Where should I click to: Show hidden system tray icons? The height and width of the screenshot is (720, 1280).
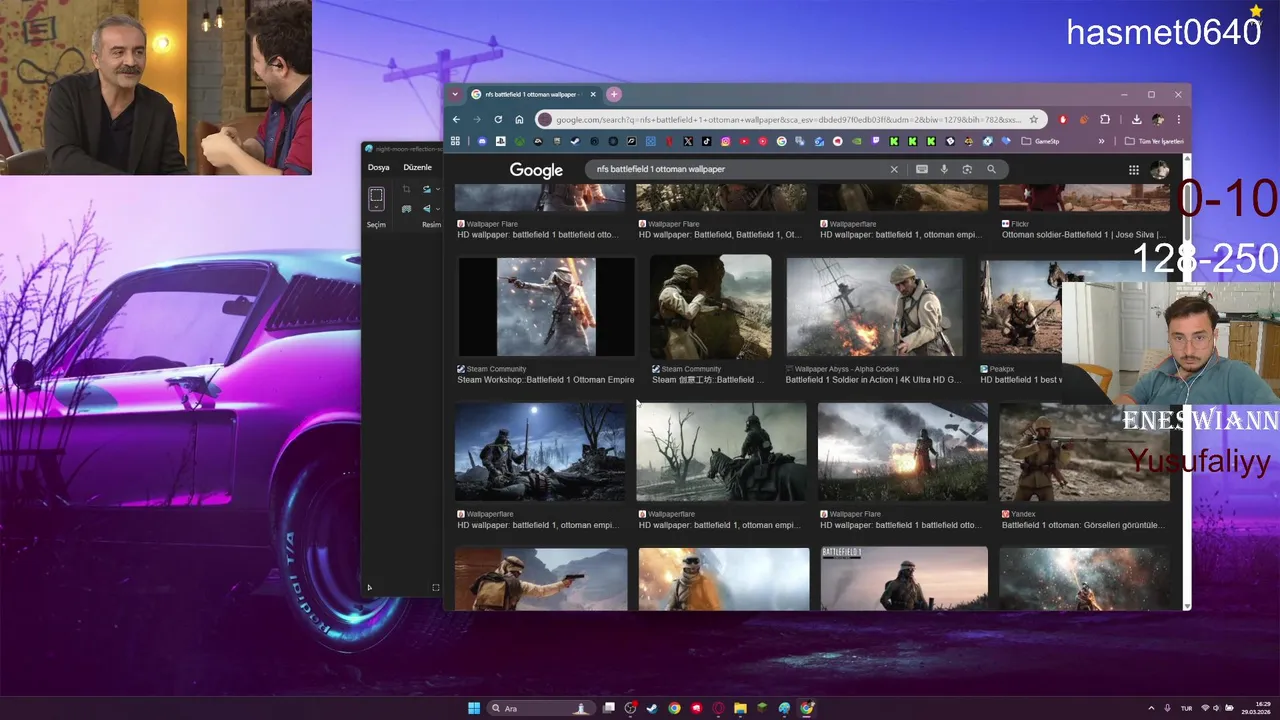(x=1151, y=708)
